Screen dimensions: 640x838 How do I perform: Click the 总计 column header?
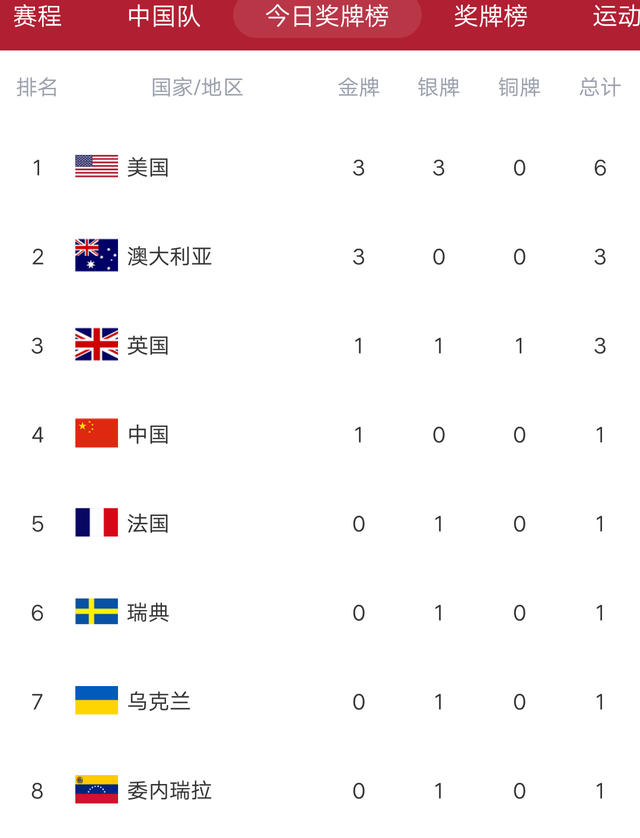[x=600, y=87]
